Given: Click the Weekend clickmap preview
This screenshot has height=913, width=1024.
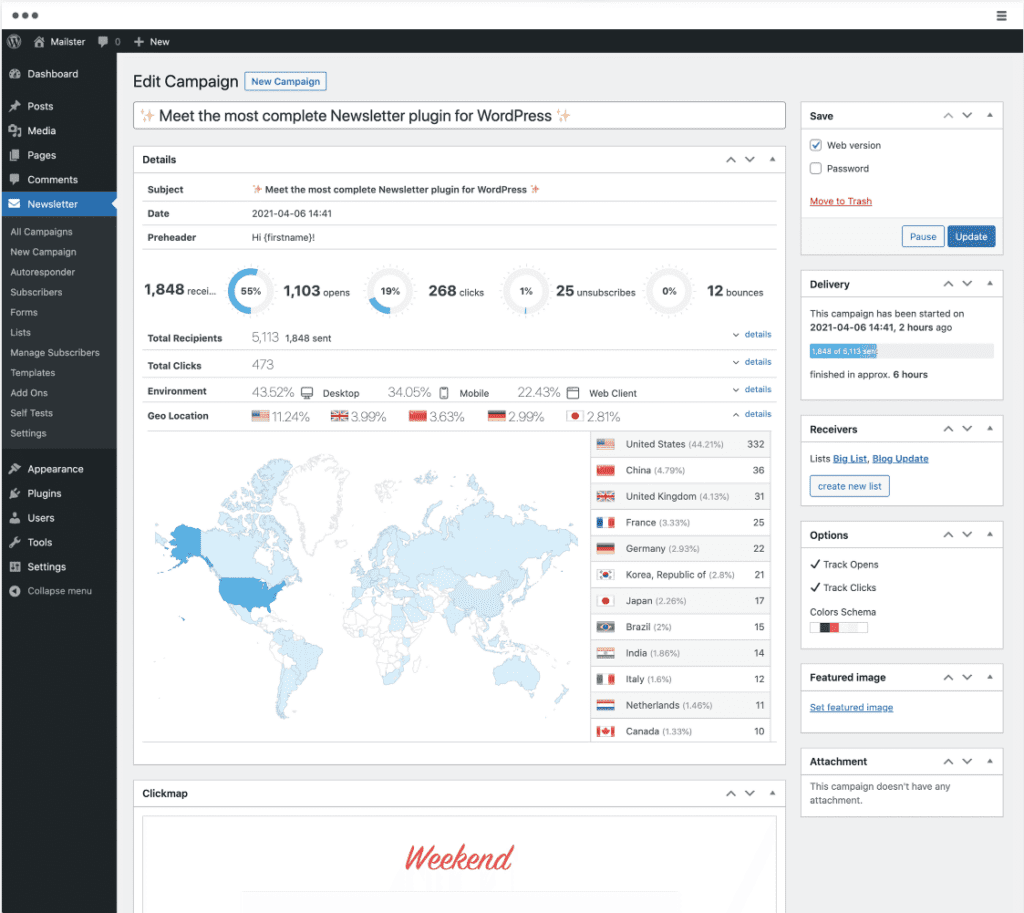Looking at the screenshot, I should tap(459, 857).
